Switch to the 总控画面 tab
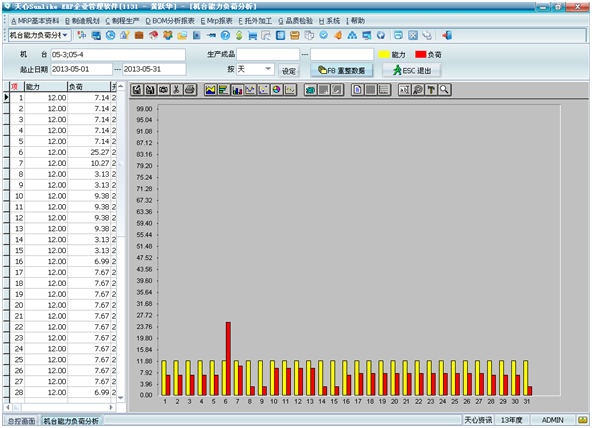Screen dimensions: 592x428 click(x=22, y=420)
